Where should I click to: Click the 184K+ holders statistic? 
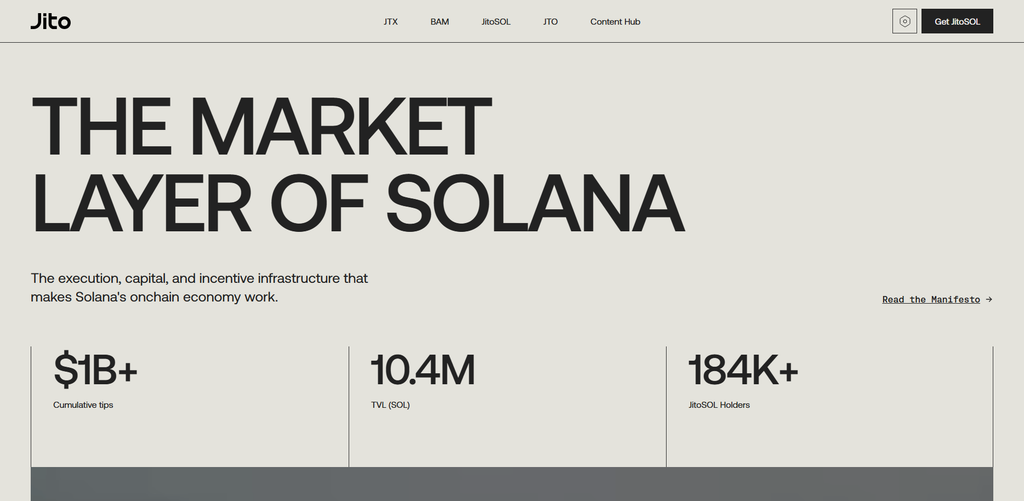[x=743, y=370]
